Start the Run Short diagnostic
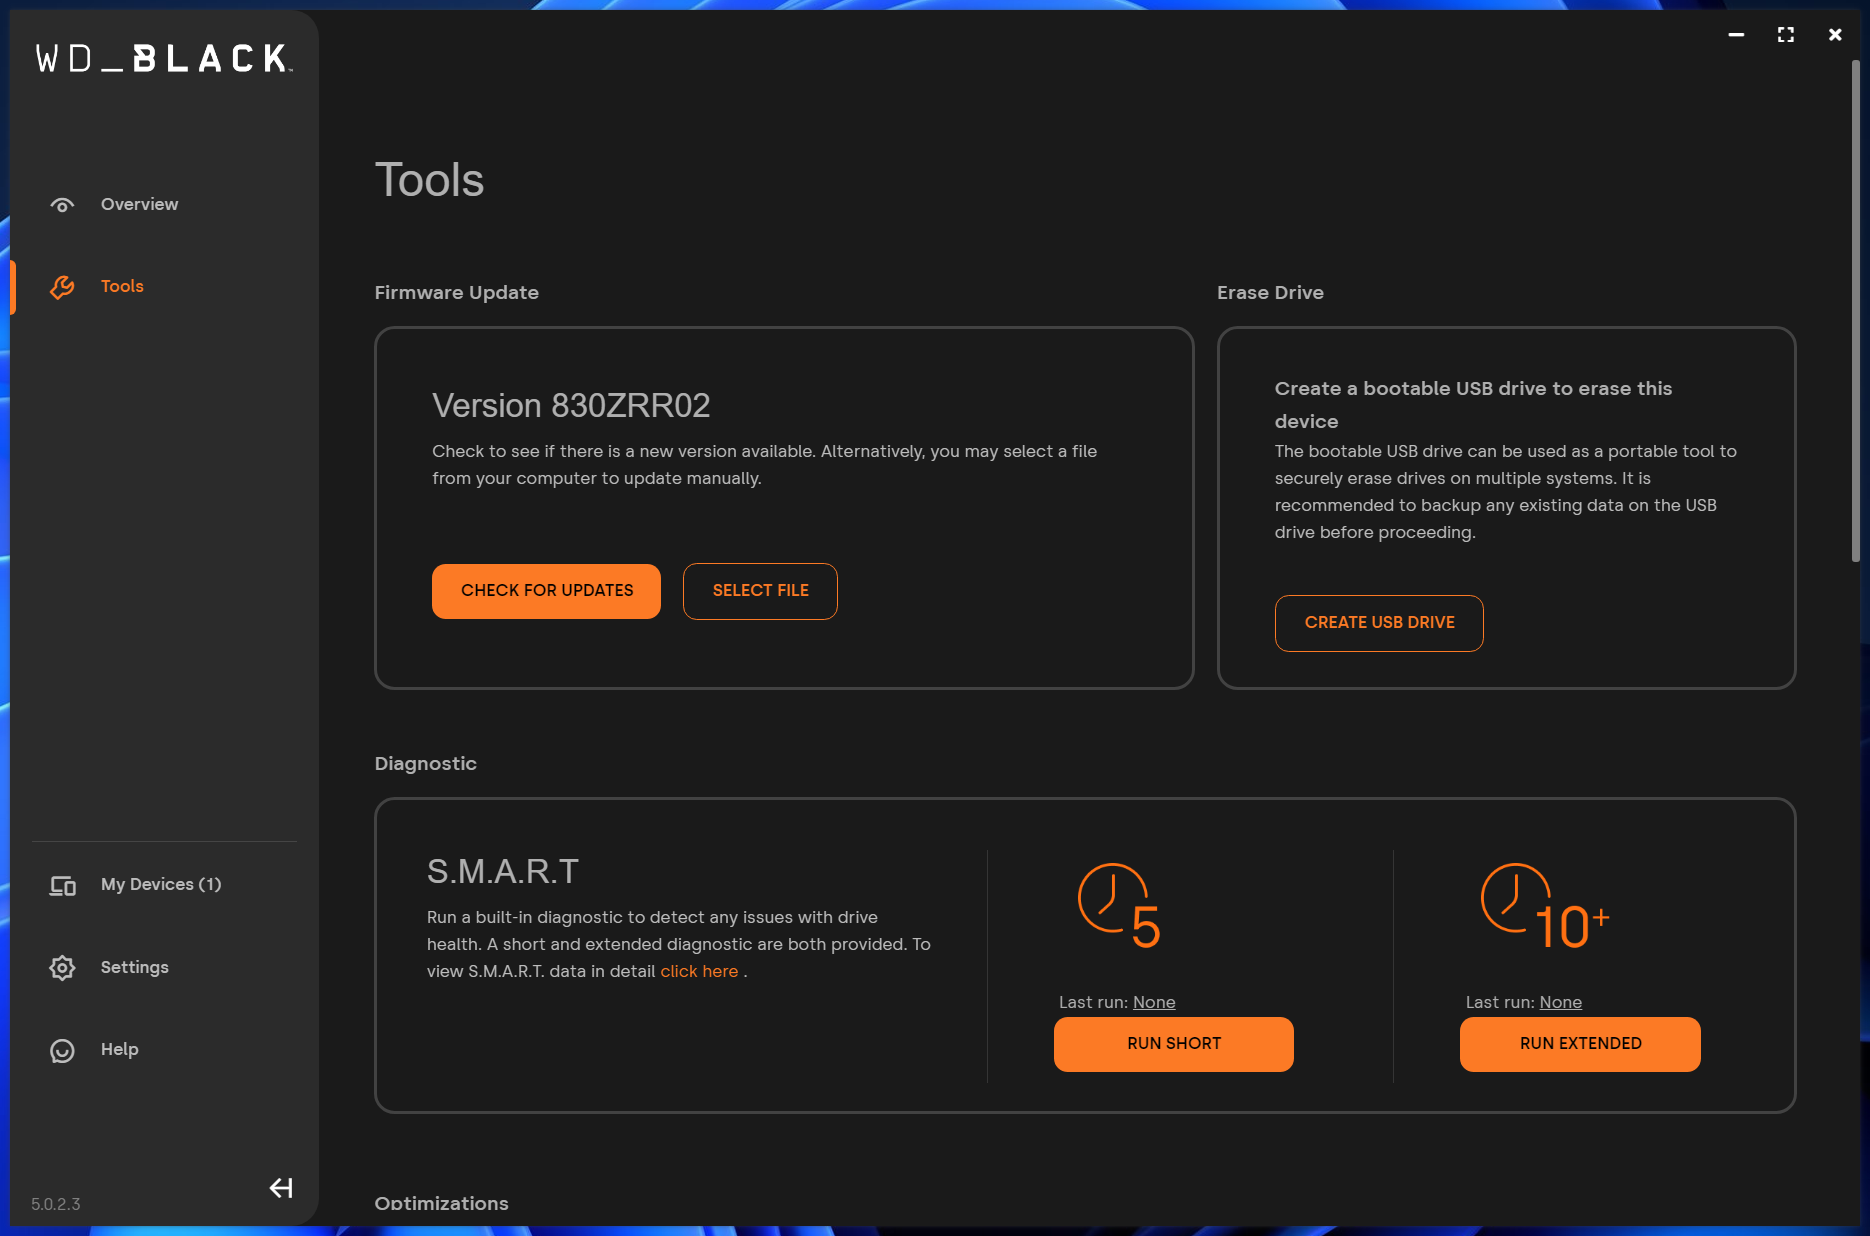Viewport: 1870px width, 1236px height. (1174, 1044)
